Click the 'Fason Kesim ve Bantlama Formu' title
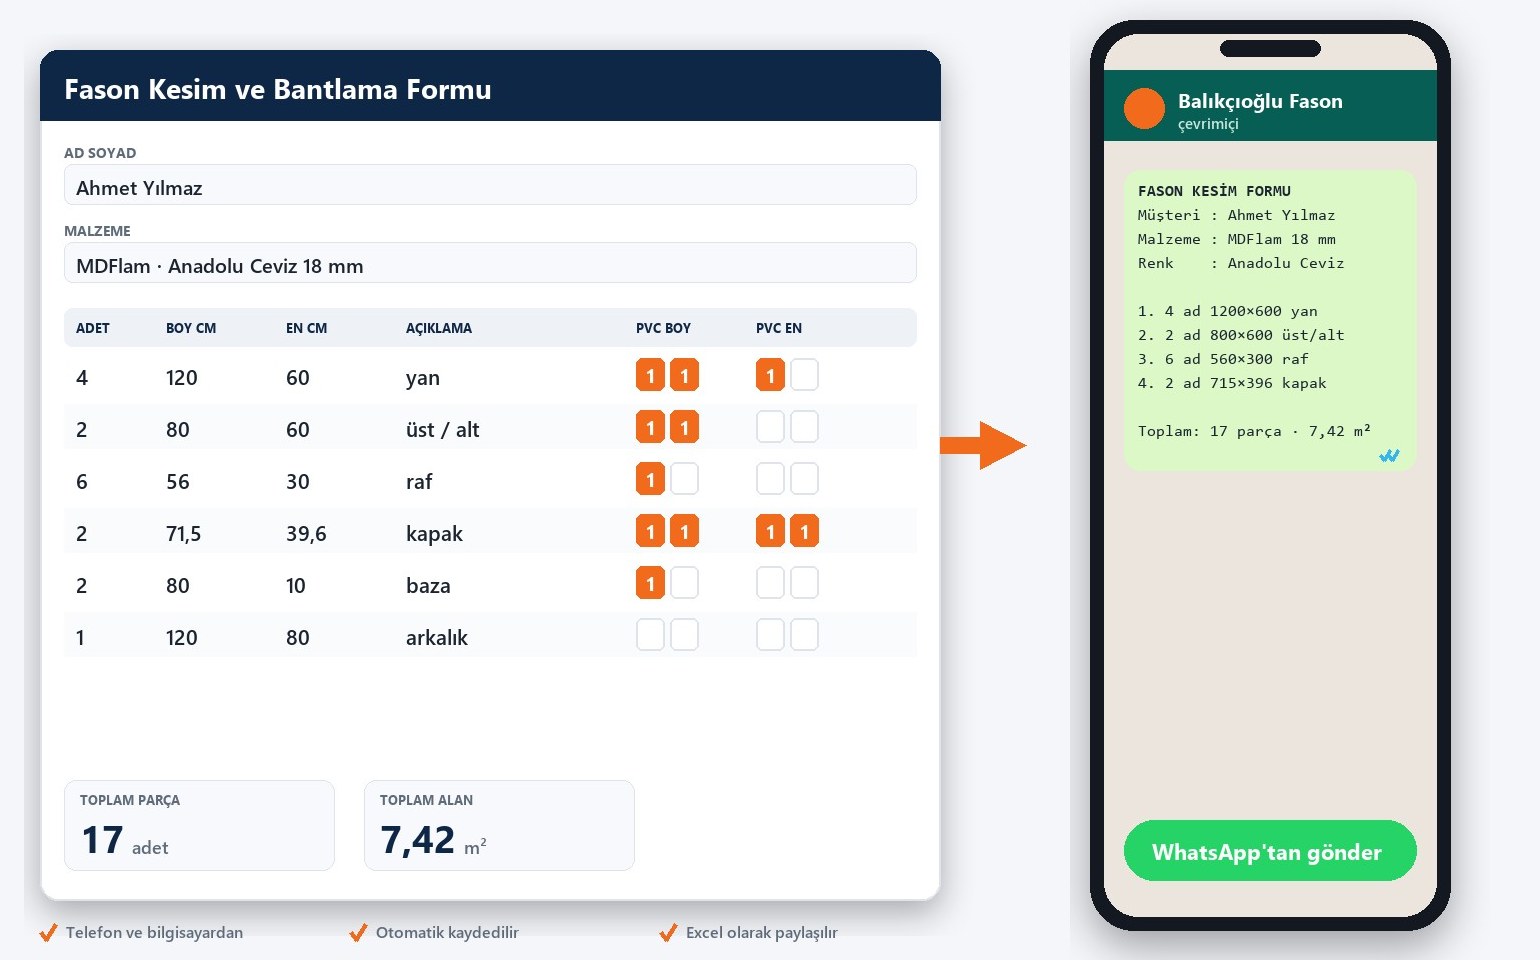The width and height of the screenshot is (1540, 960). [x=278, y=89]
